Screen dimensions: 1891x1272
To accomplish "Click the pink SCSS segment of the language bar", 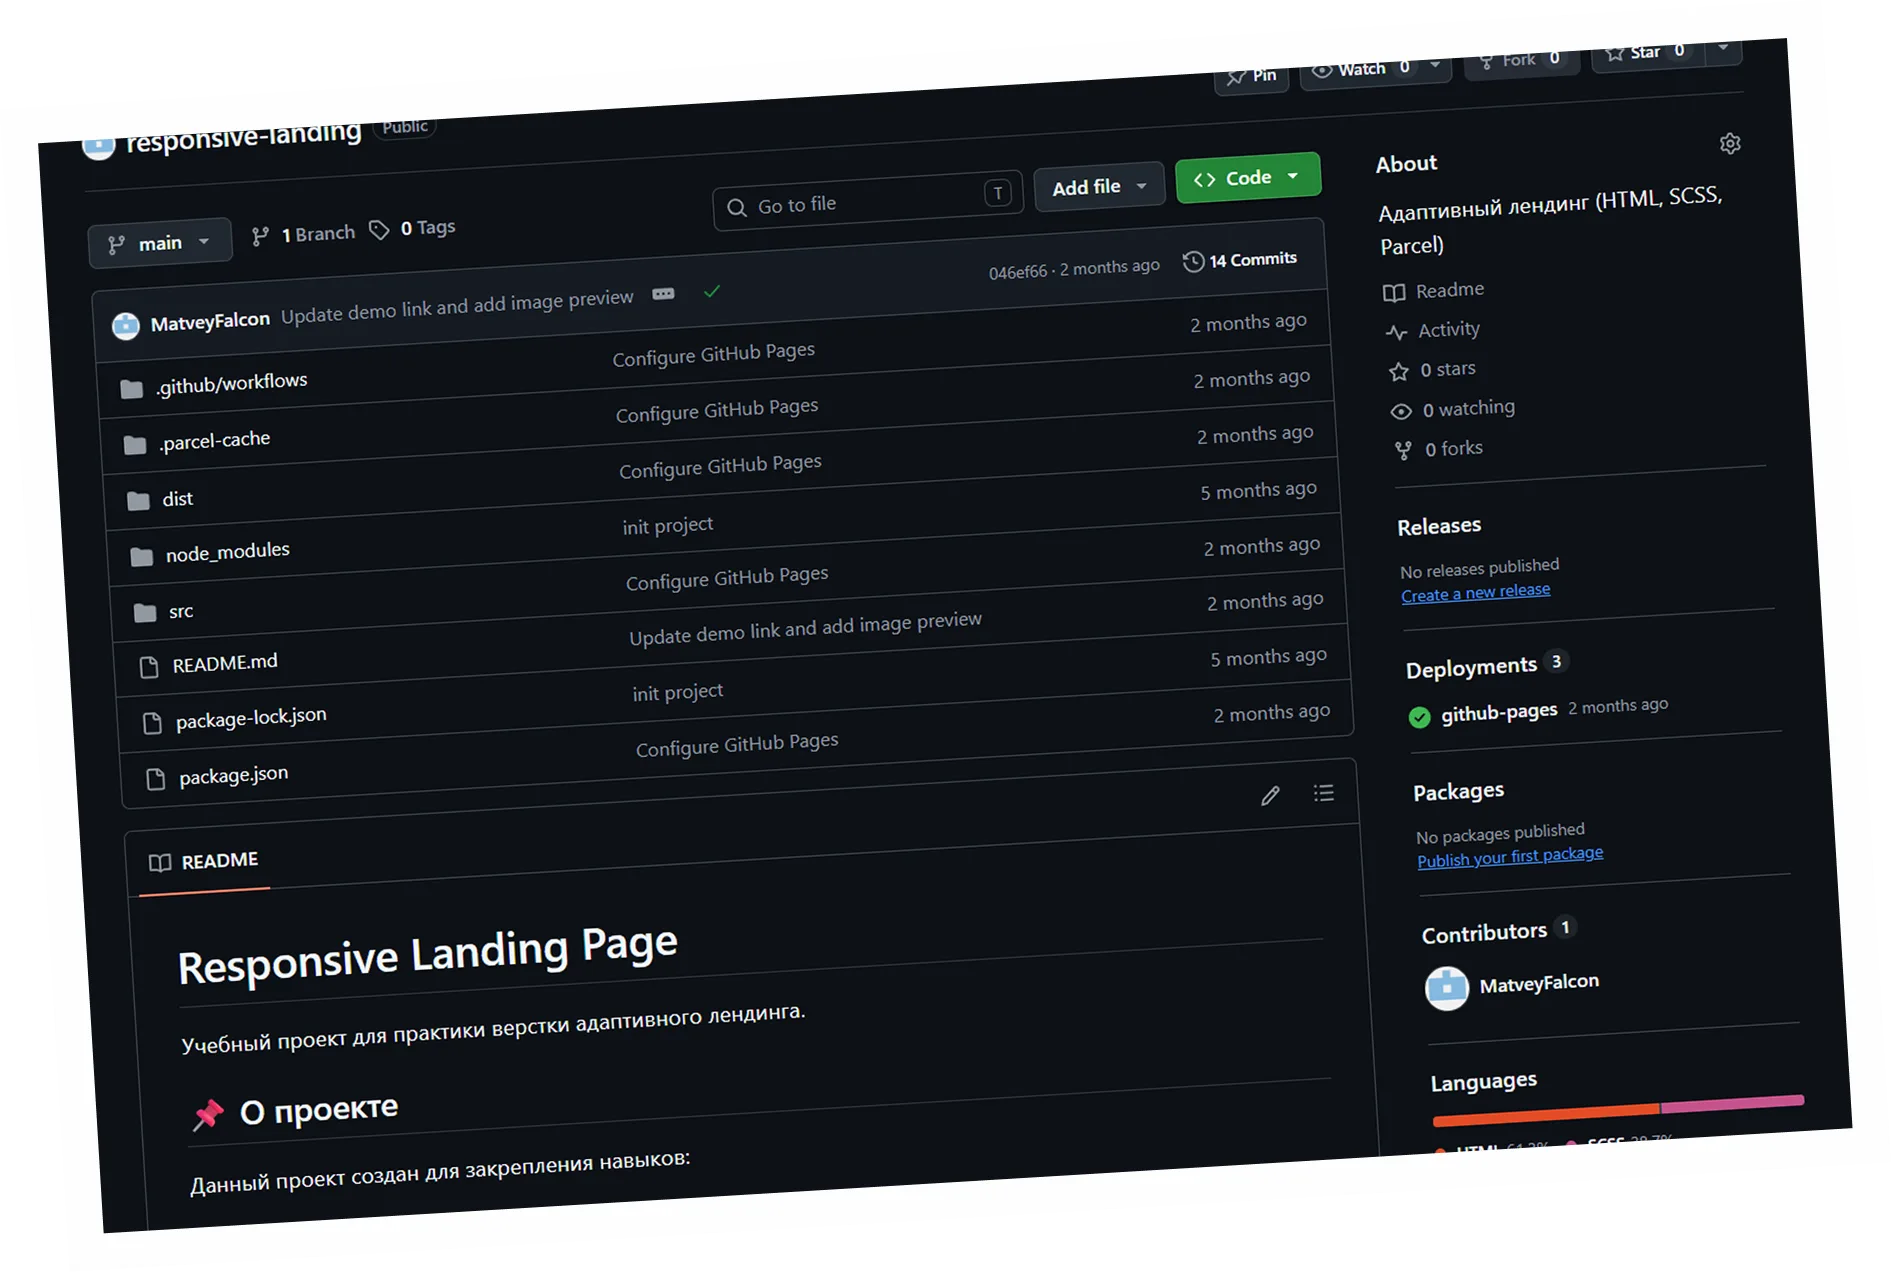I will 1732,1103.
